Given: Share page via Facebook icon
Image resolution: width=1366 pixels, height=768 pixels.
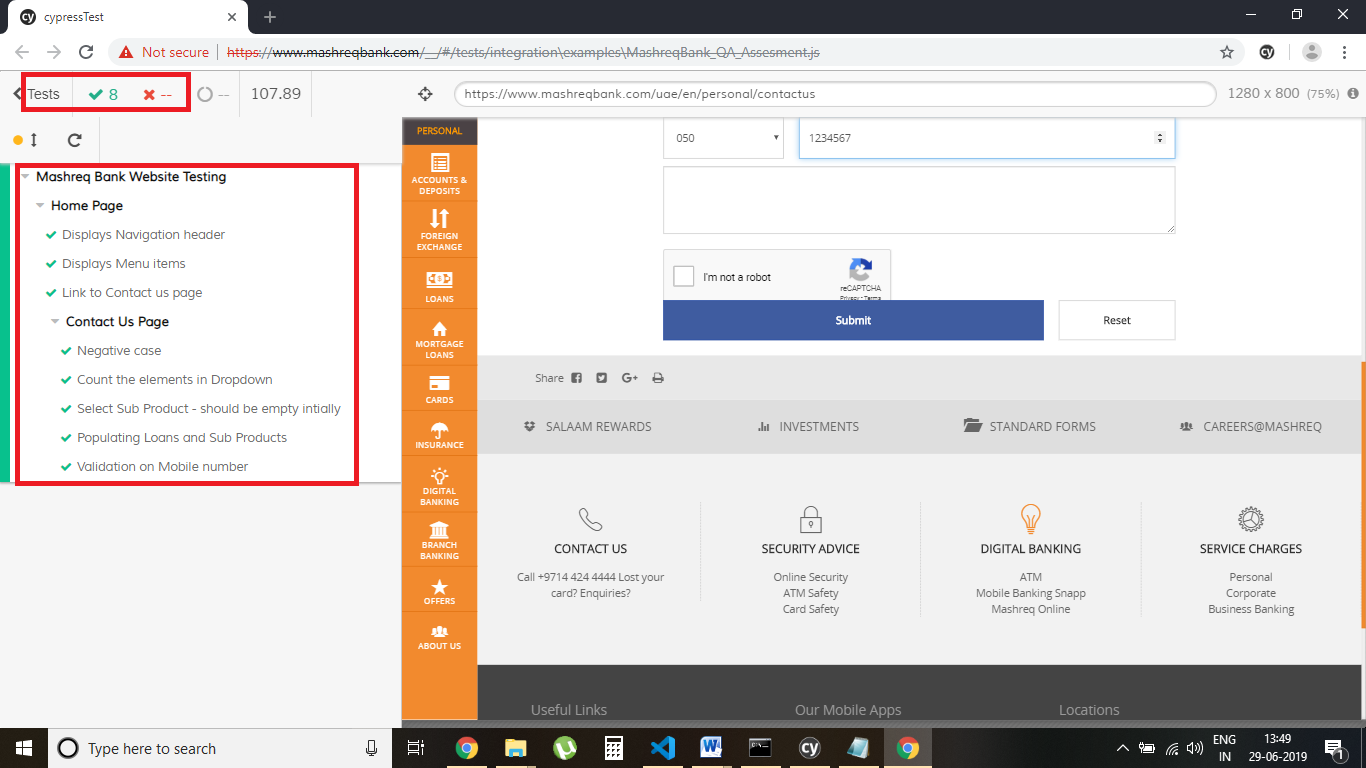Looking at the screenshot, I should click(576, 378).
